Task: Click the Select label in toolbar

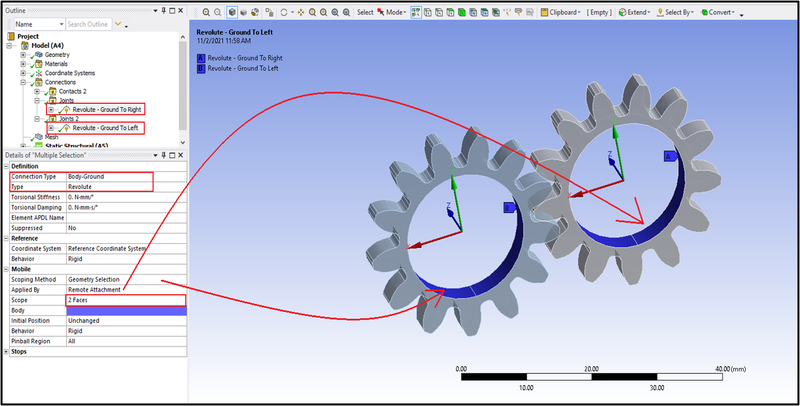Action: click(365, 12)
